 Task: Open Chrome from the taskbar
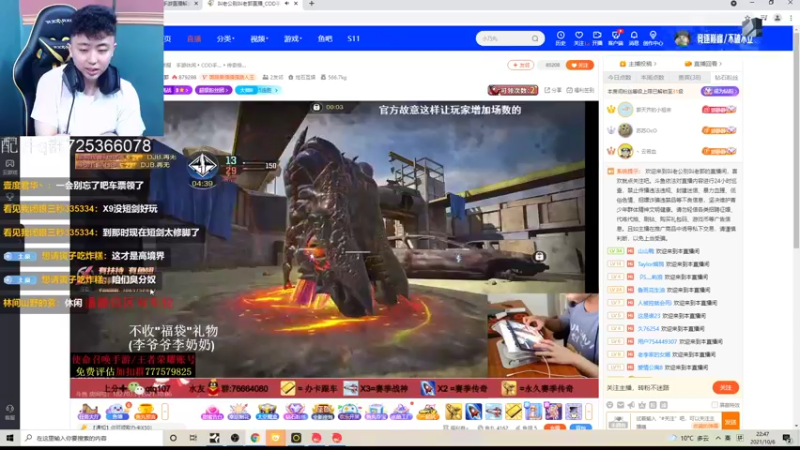[x=255, y=438]
